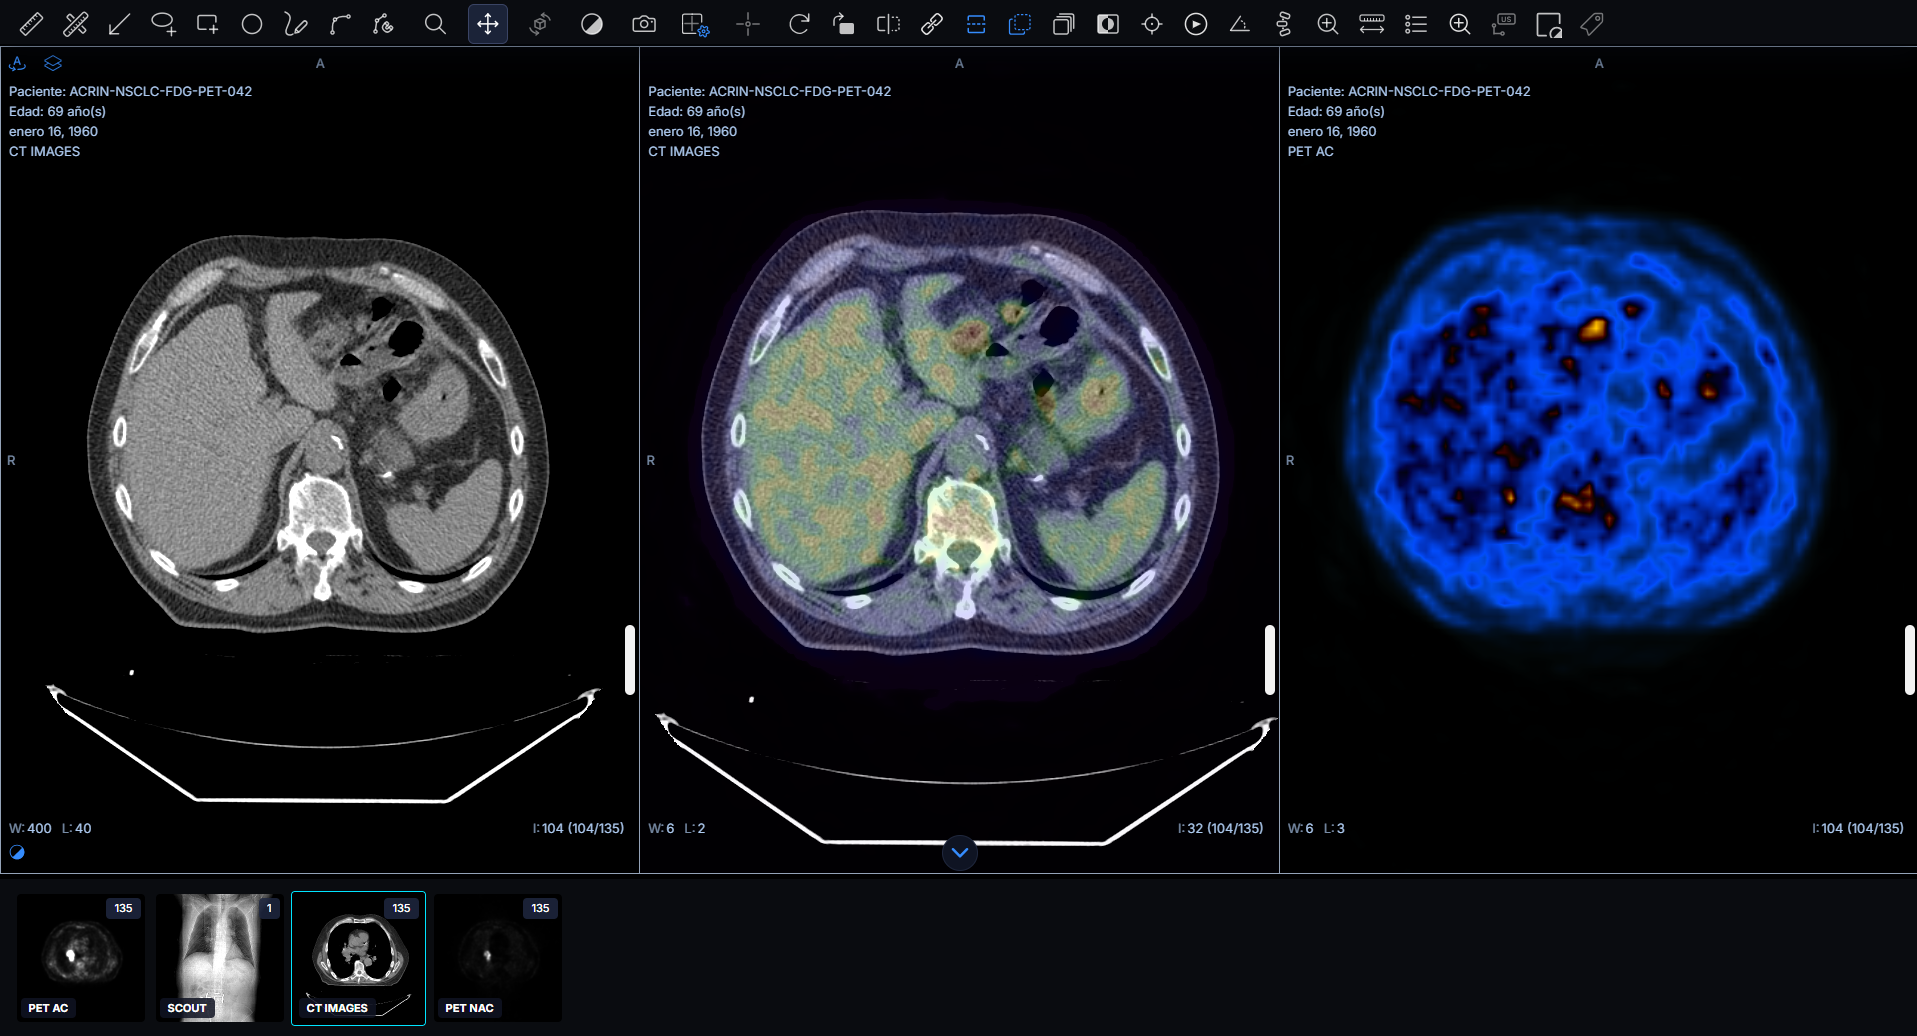
Task: Select the Window Level contrast tool
Action: click(x=592, y=24)
